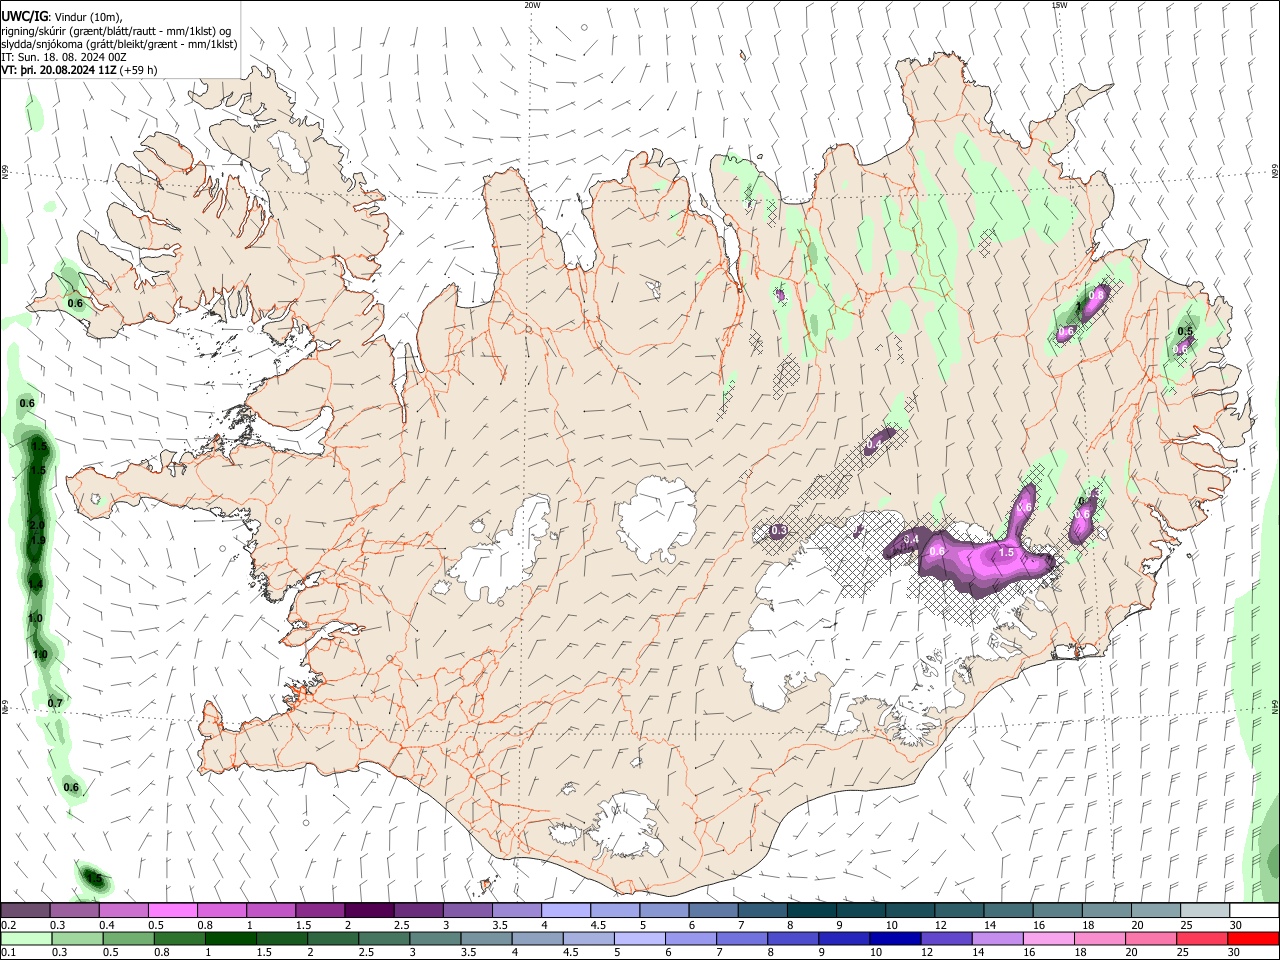Click the 'UWC/IG: Vindur (10m)' title text

(62, 16)
